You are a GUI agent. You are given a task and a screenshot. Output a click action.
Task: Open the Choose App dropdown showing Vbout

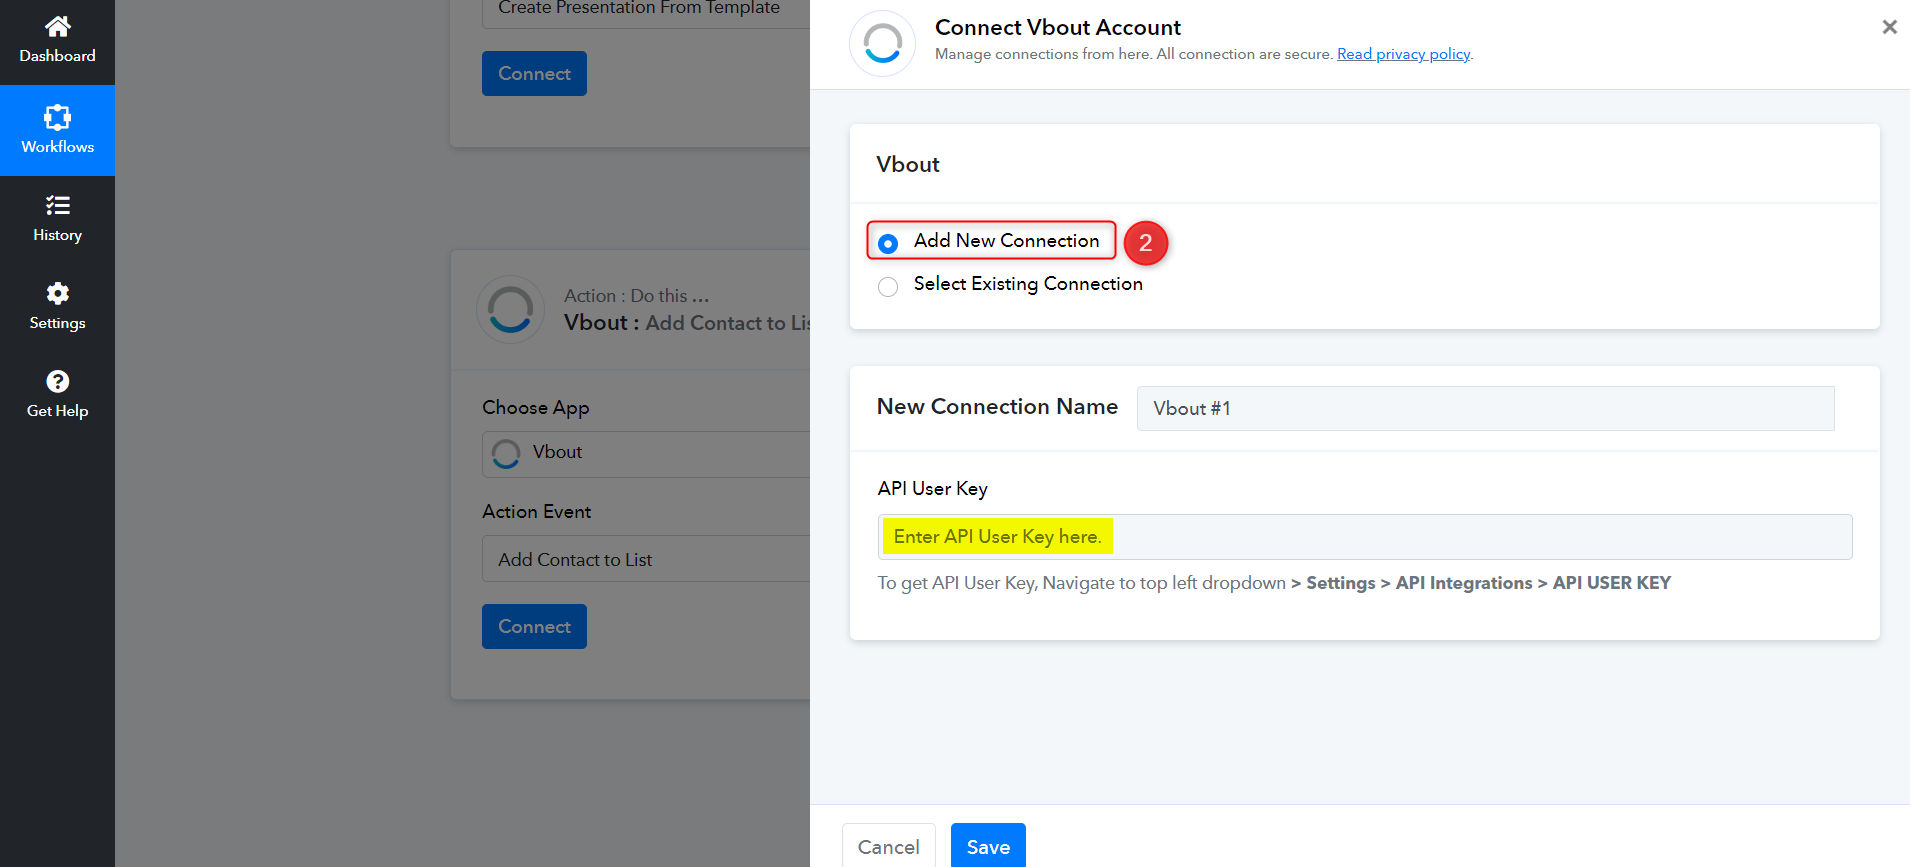point(645,453)
